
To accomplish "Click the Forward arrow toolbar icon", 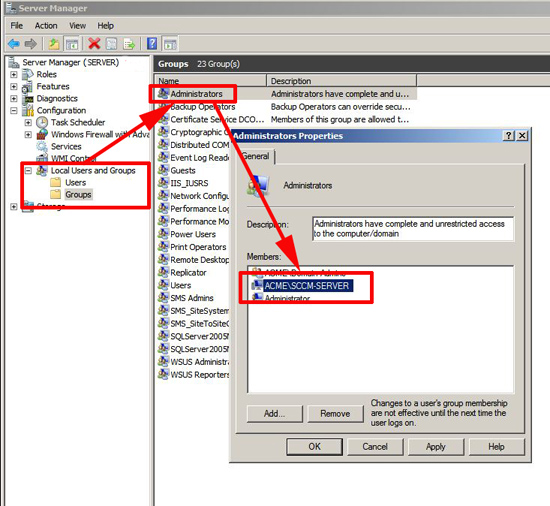I will pos(31,44).
